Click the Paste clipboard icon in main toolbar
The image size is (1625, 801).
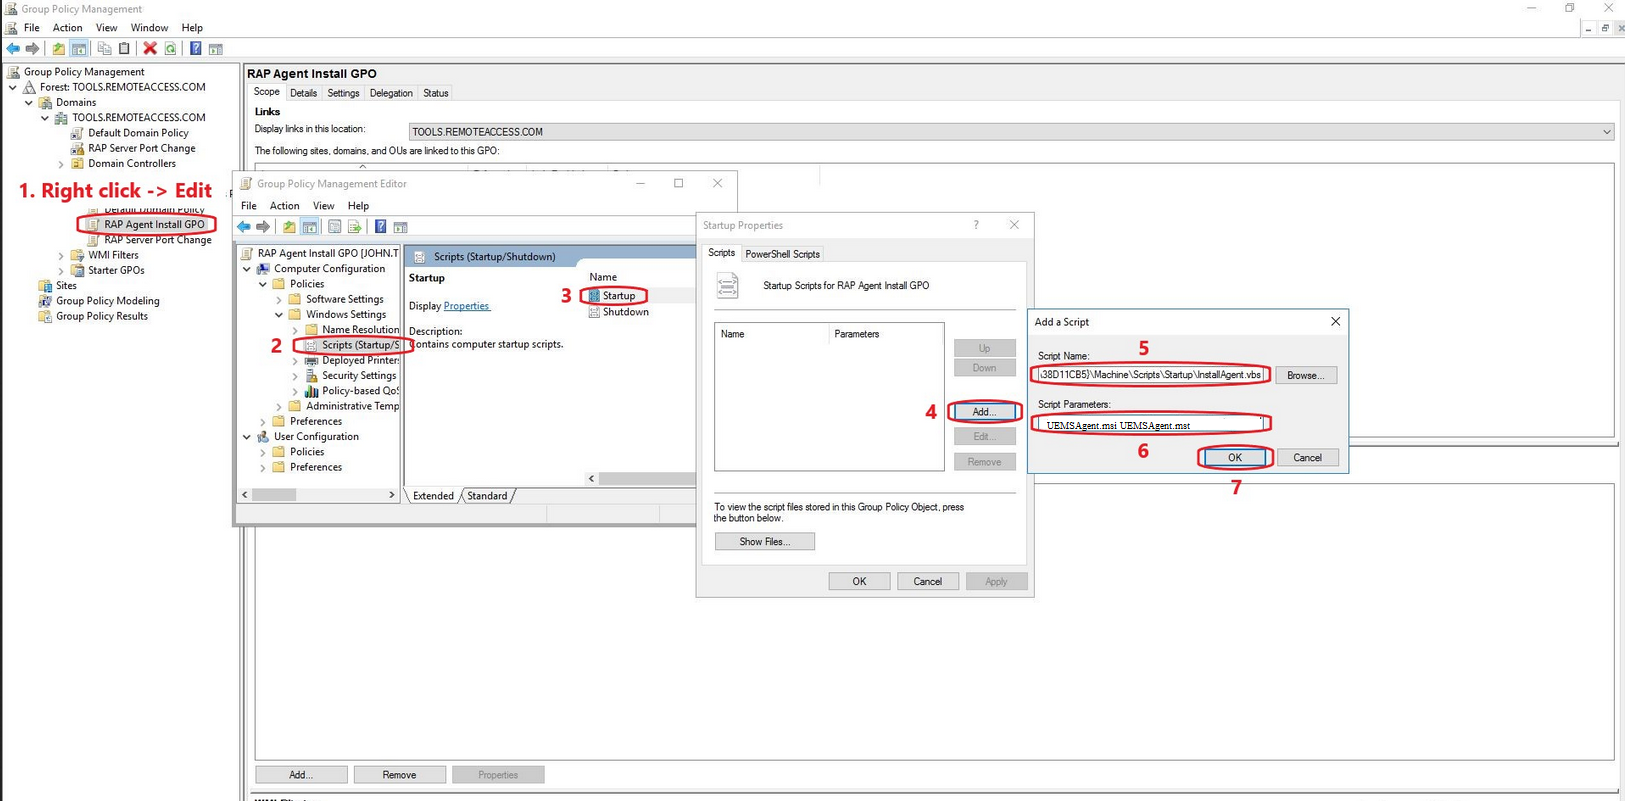tap(124, 48)
